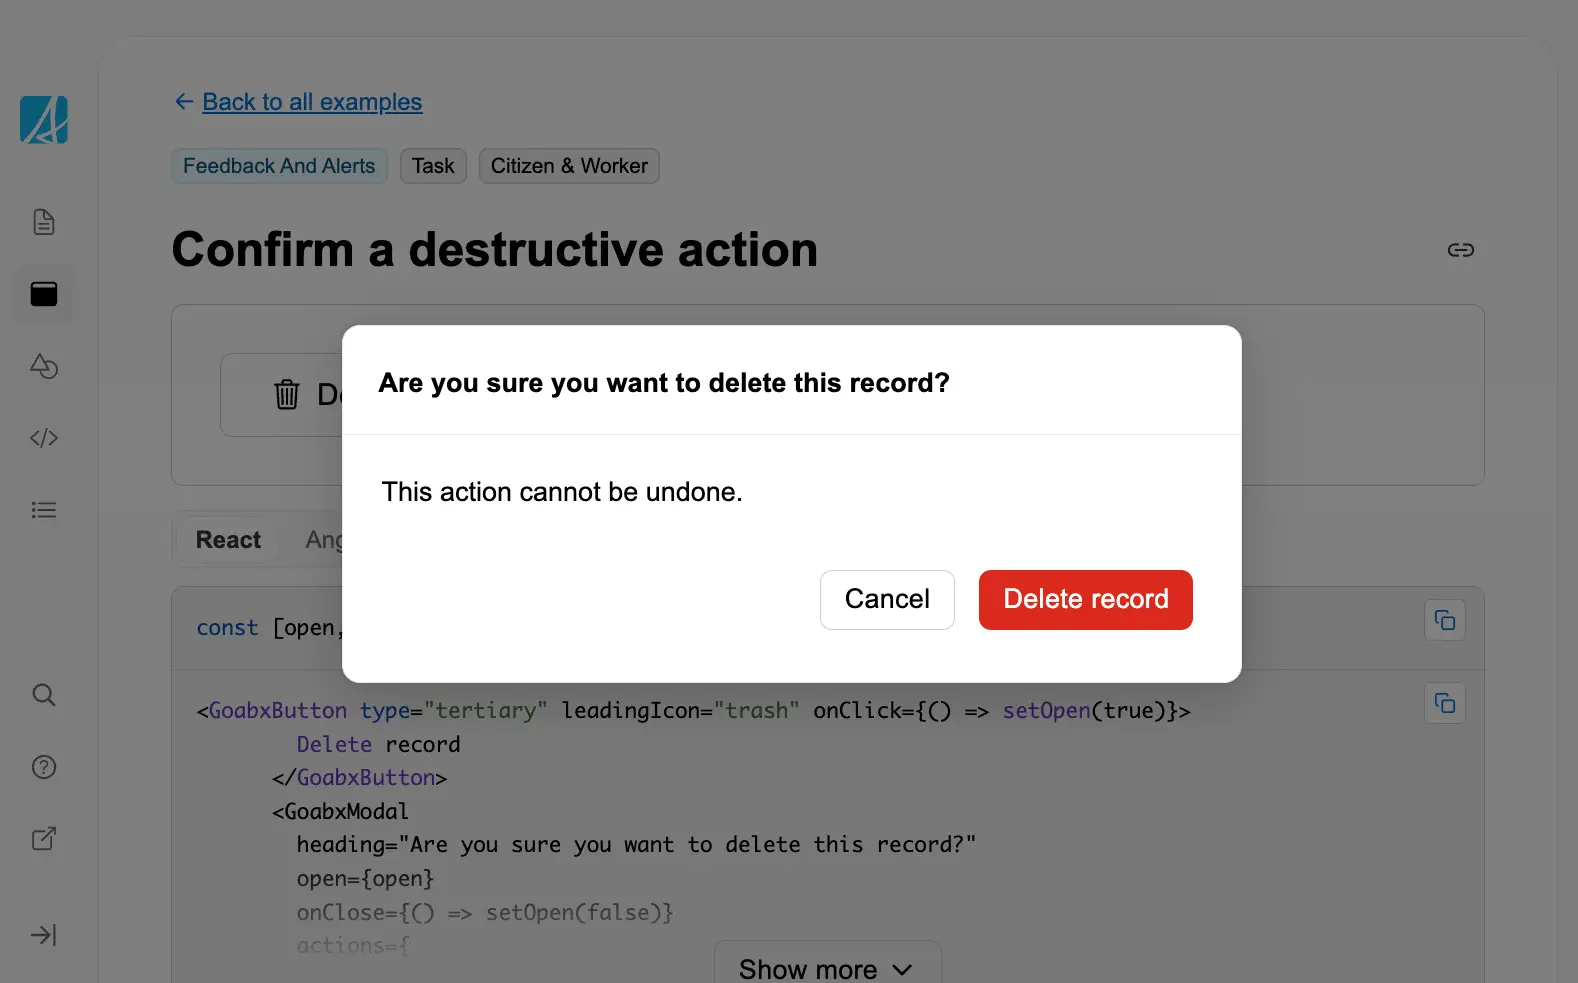The image size is (1578, 983).
Task: Open search via magnifier icon
Action: pyautogui.click(x=44, y=695)
